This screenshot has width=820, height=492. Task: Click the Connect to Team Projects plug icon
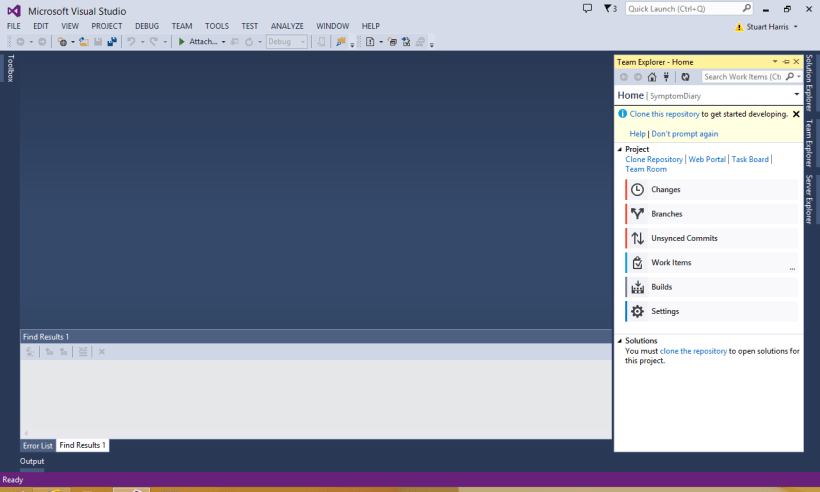[x=666, y=77]
